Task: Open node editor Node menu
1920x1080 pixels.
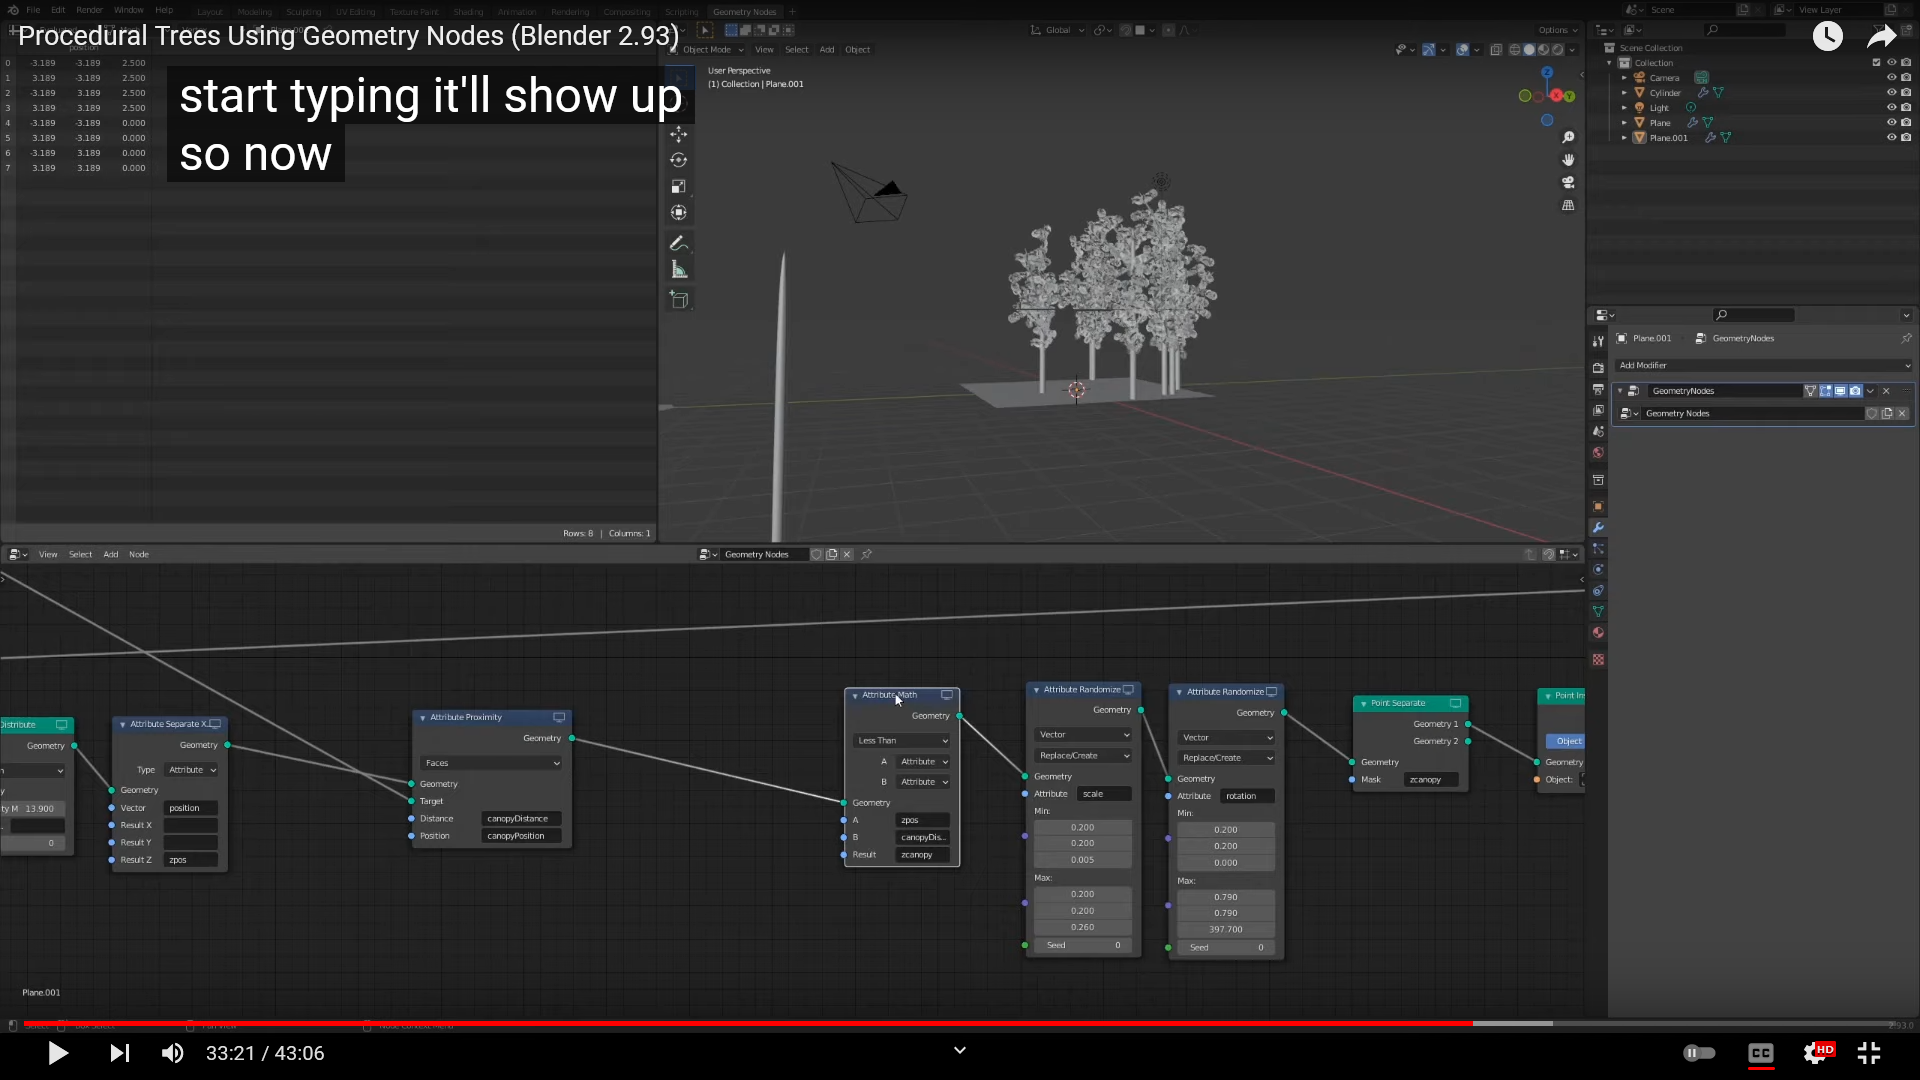Action: (139, 554)
